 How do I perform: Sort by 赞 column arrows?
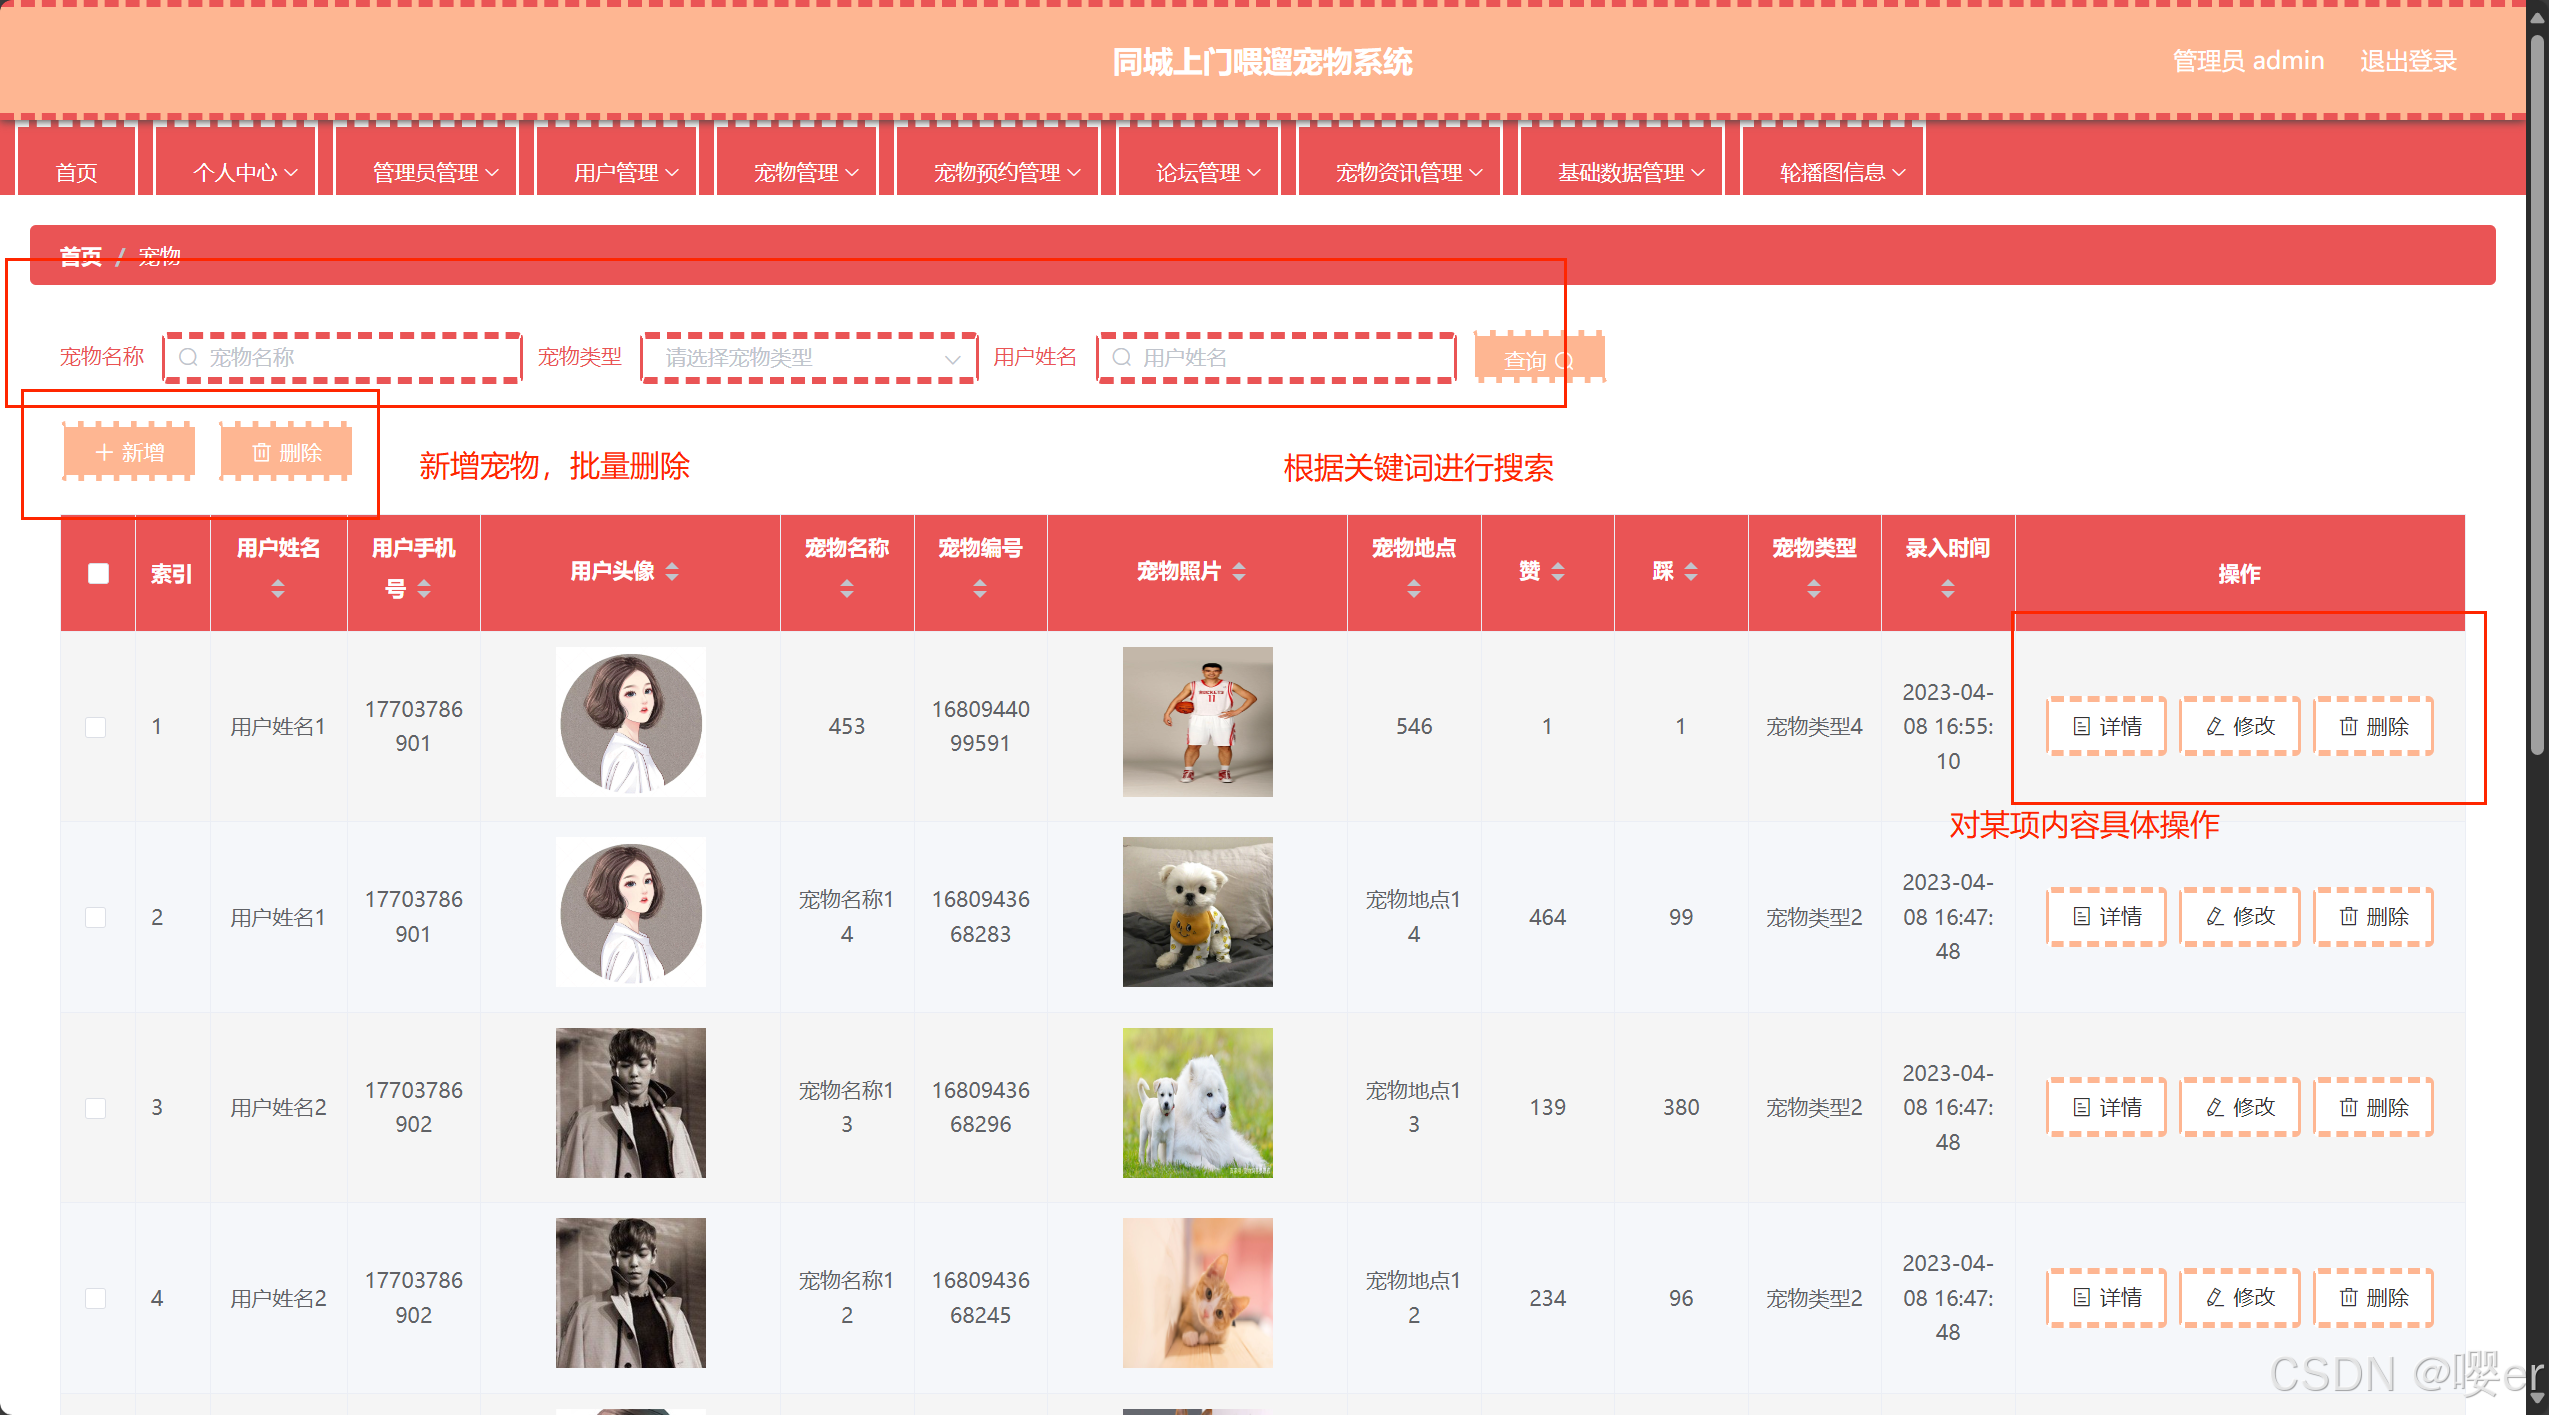click(1557, 572)
